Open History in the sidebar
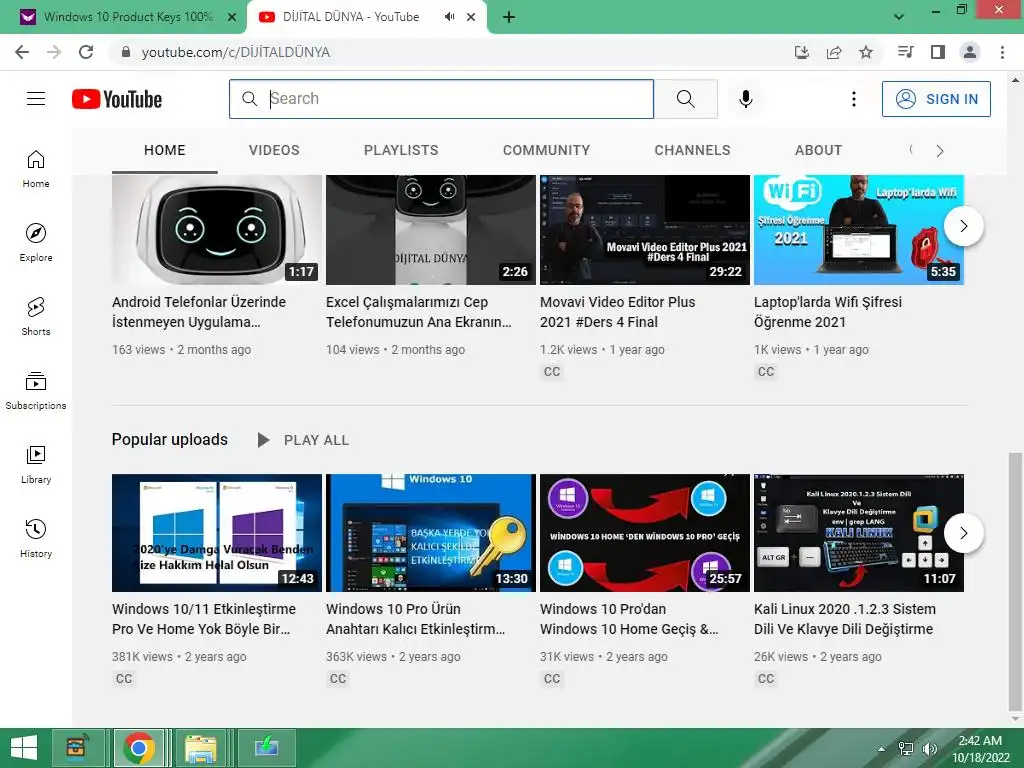 point(36,539)
